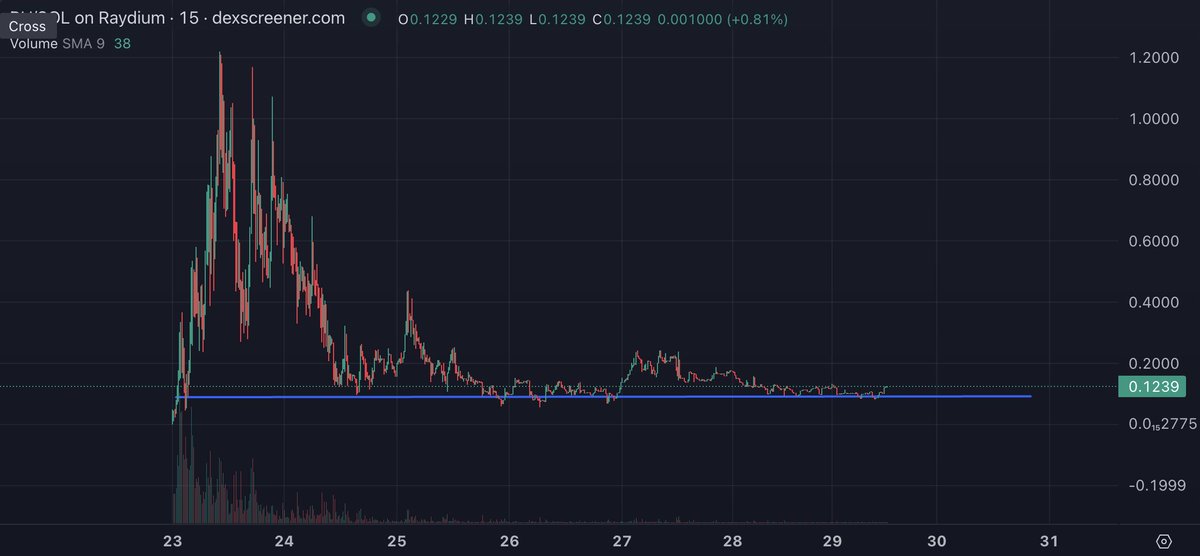Click the 'Volume' indicator legend label
Image resolution: width=1200 pixels, height=556 pixels.
34,44
